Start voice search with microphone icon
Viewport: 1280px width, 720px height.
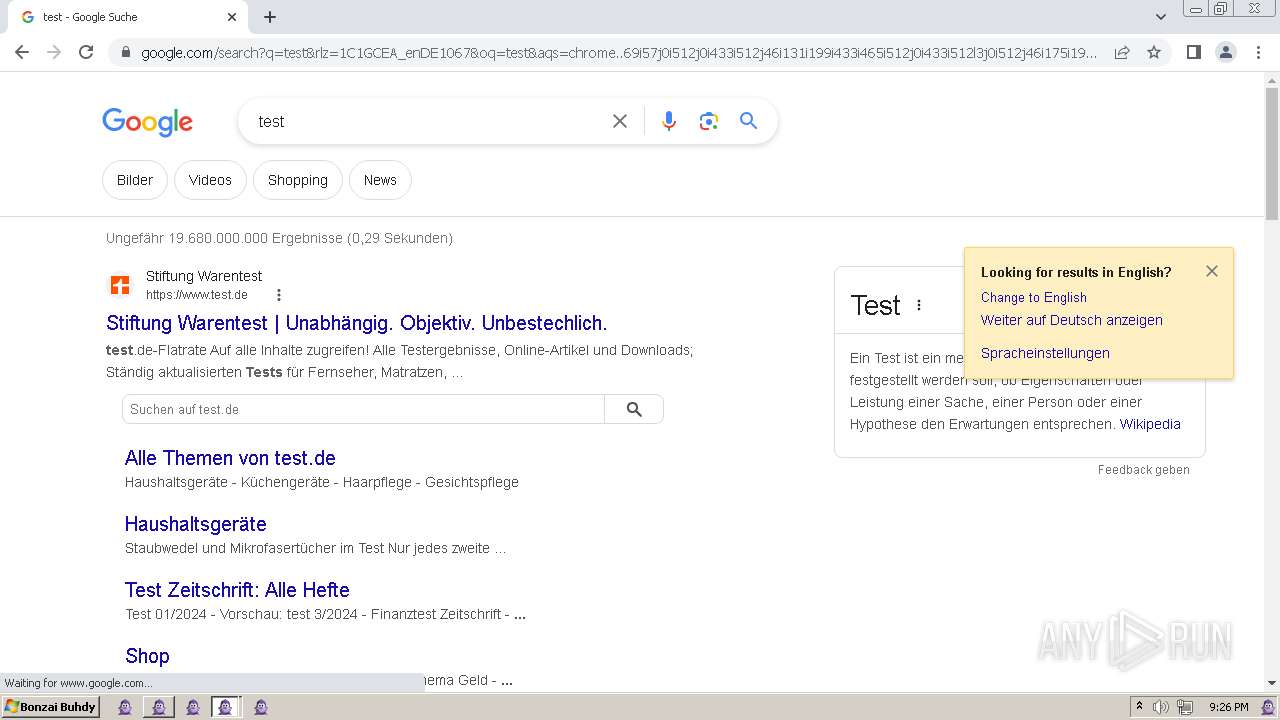(x=669, y=121)
